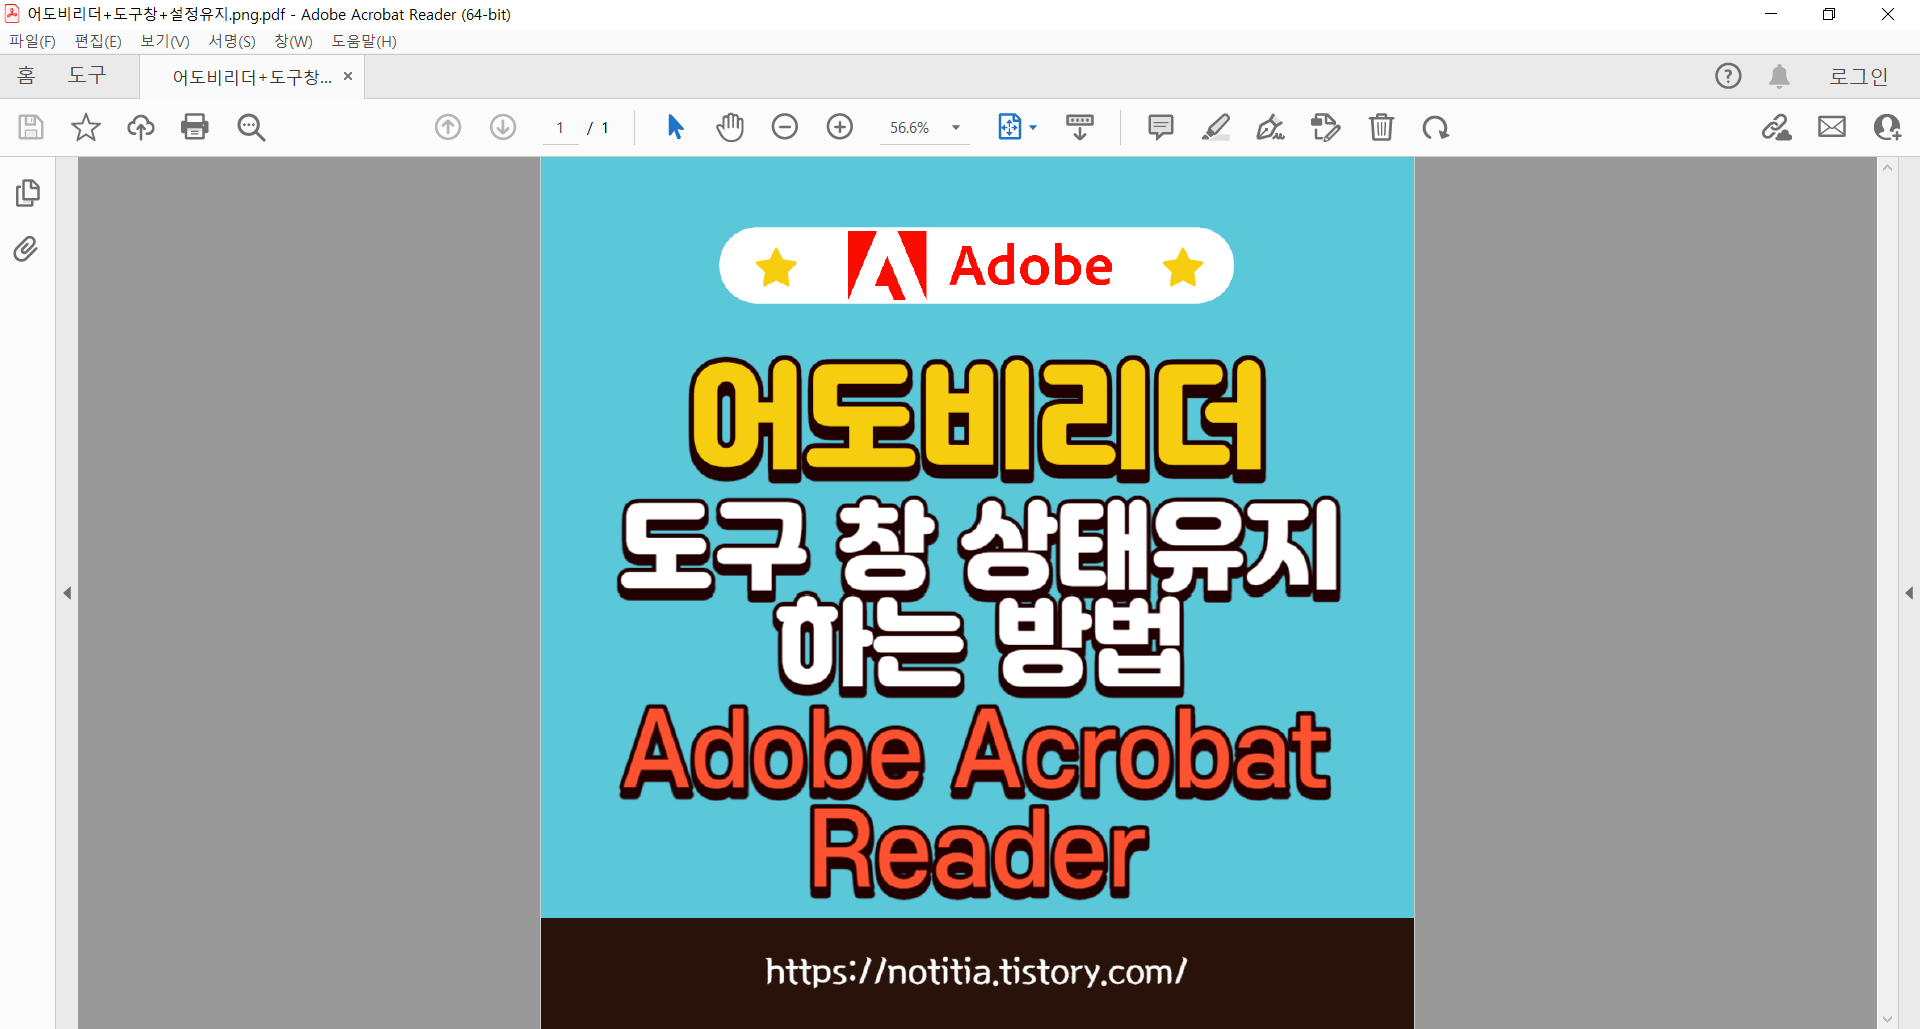Zoom in with plus button
Image resolution: width=1920 pixels, height=1029 pixels.
(840, 127)
